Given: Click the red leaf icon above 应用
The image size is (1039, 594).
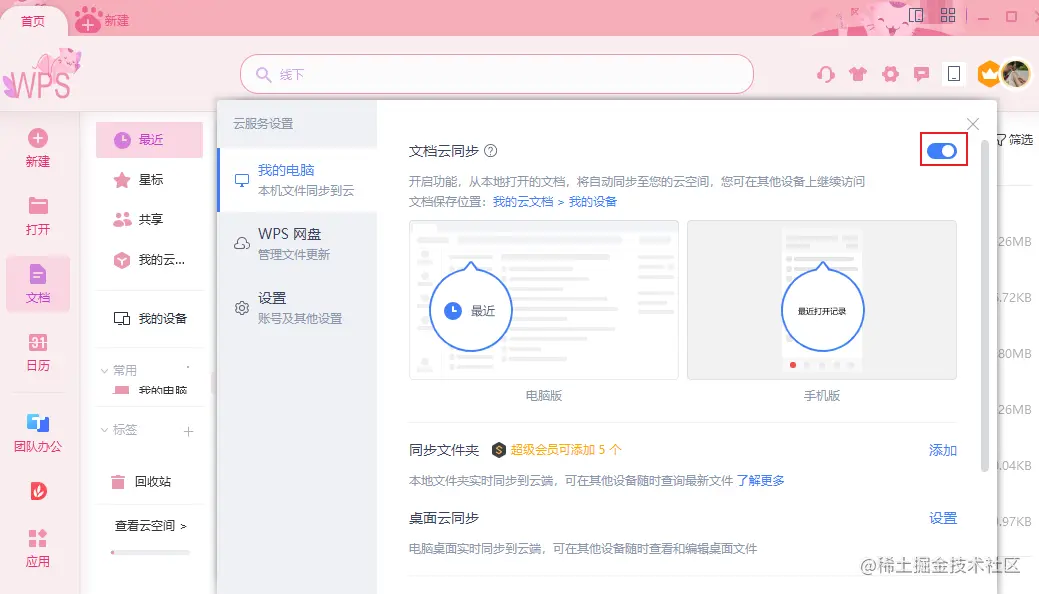Looking at the screenshot, I should click(38, 491).
